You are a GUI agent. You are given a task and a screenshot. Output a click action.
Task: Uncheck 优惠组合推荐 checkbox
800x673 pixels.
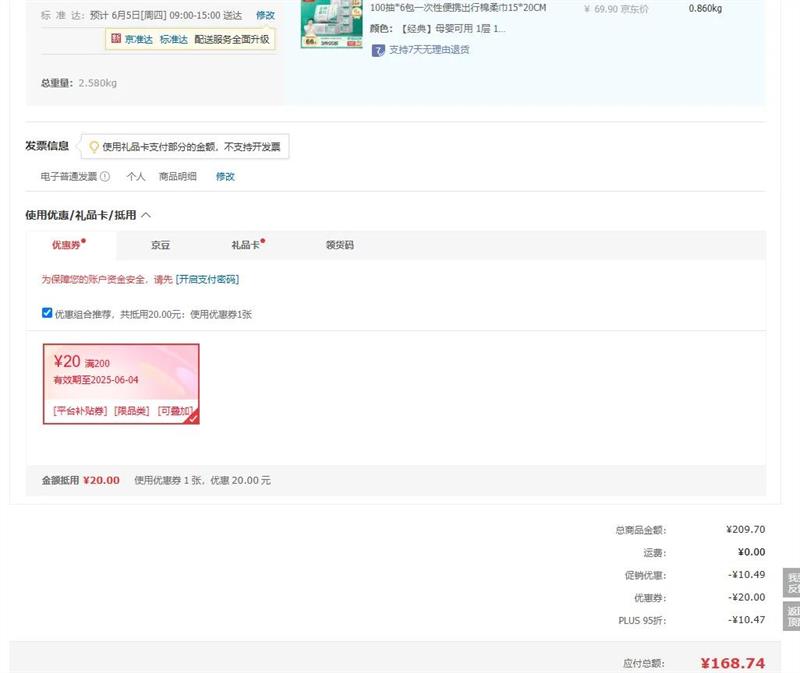coord(47,313)
